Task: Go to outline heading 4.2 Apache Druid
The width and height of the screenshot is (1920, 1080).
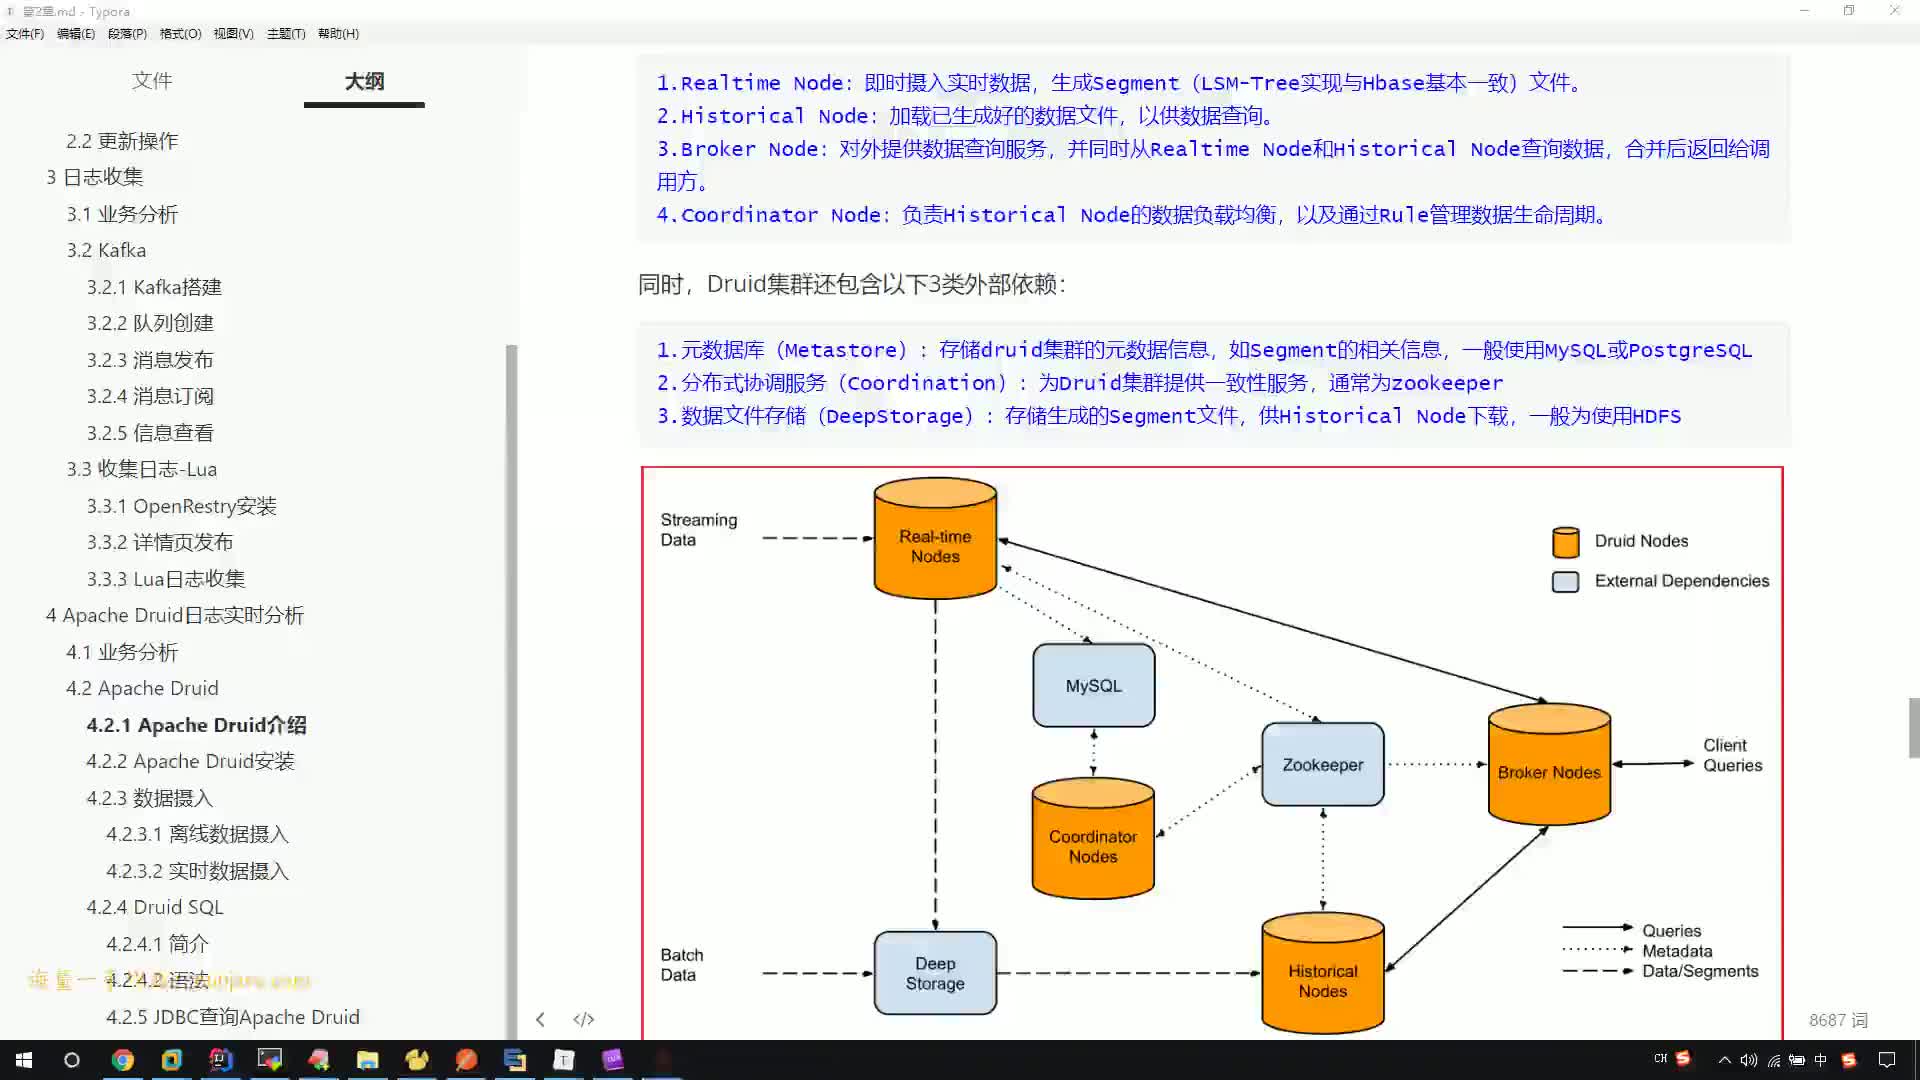Action: [142, 688]
